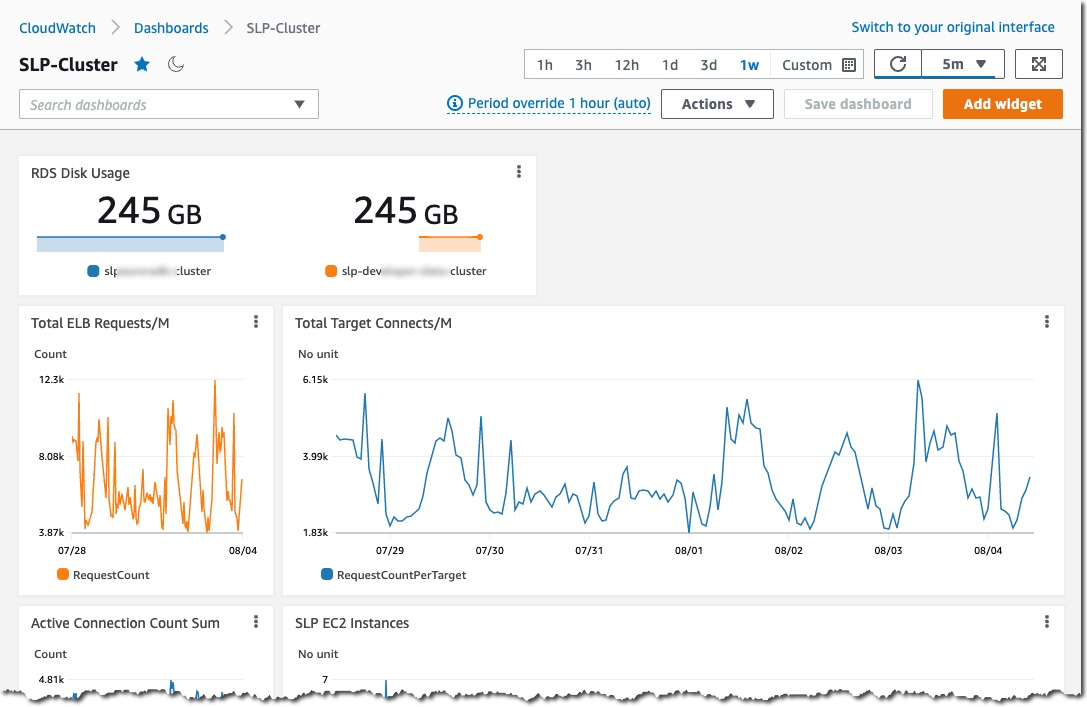Screen dimensions: 1087x707
Task: Click the orange RequestCount legend swatch
Action: (x=63, y=575)
